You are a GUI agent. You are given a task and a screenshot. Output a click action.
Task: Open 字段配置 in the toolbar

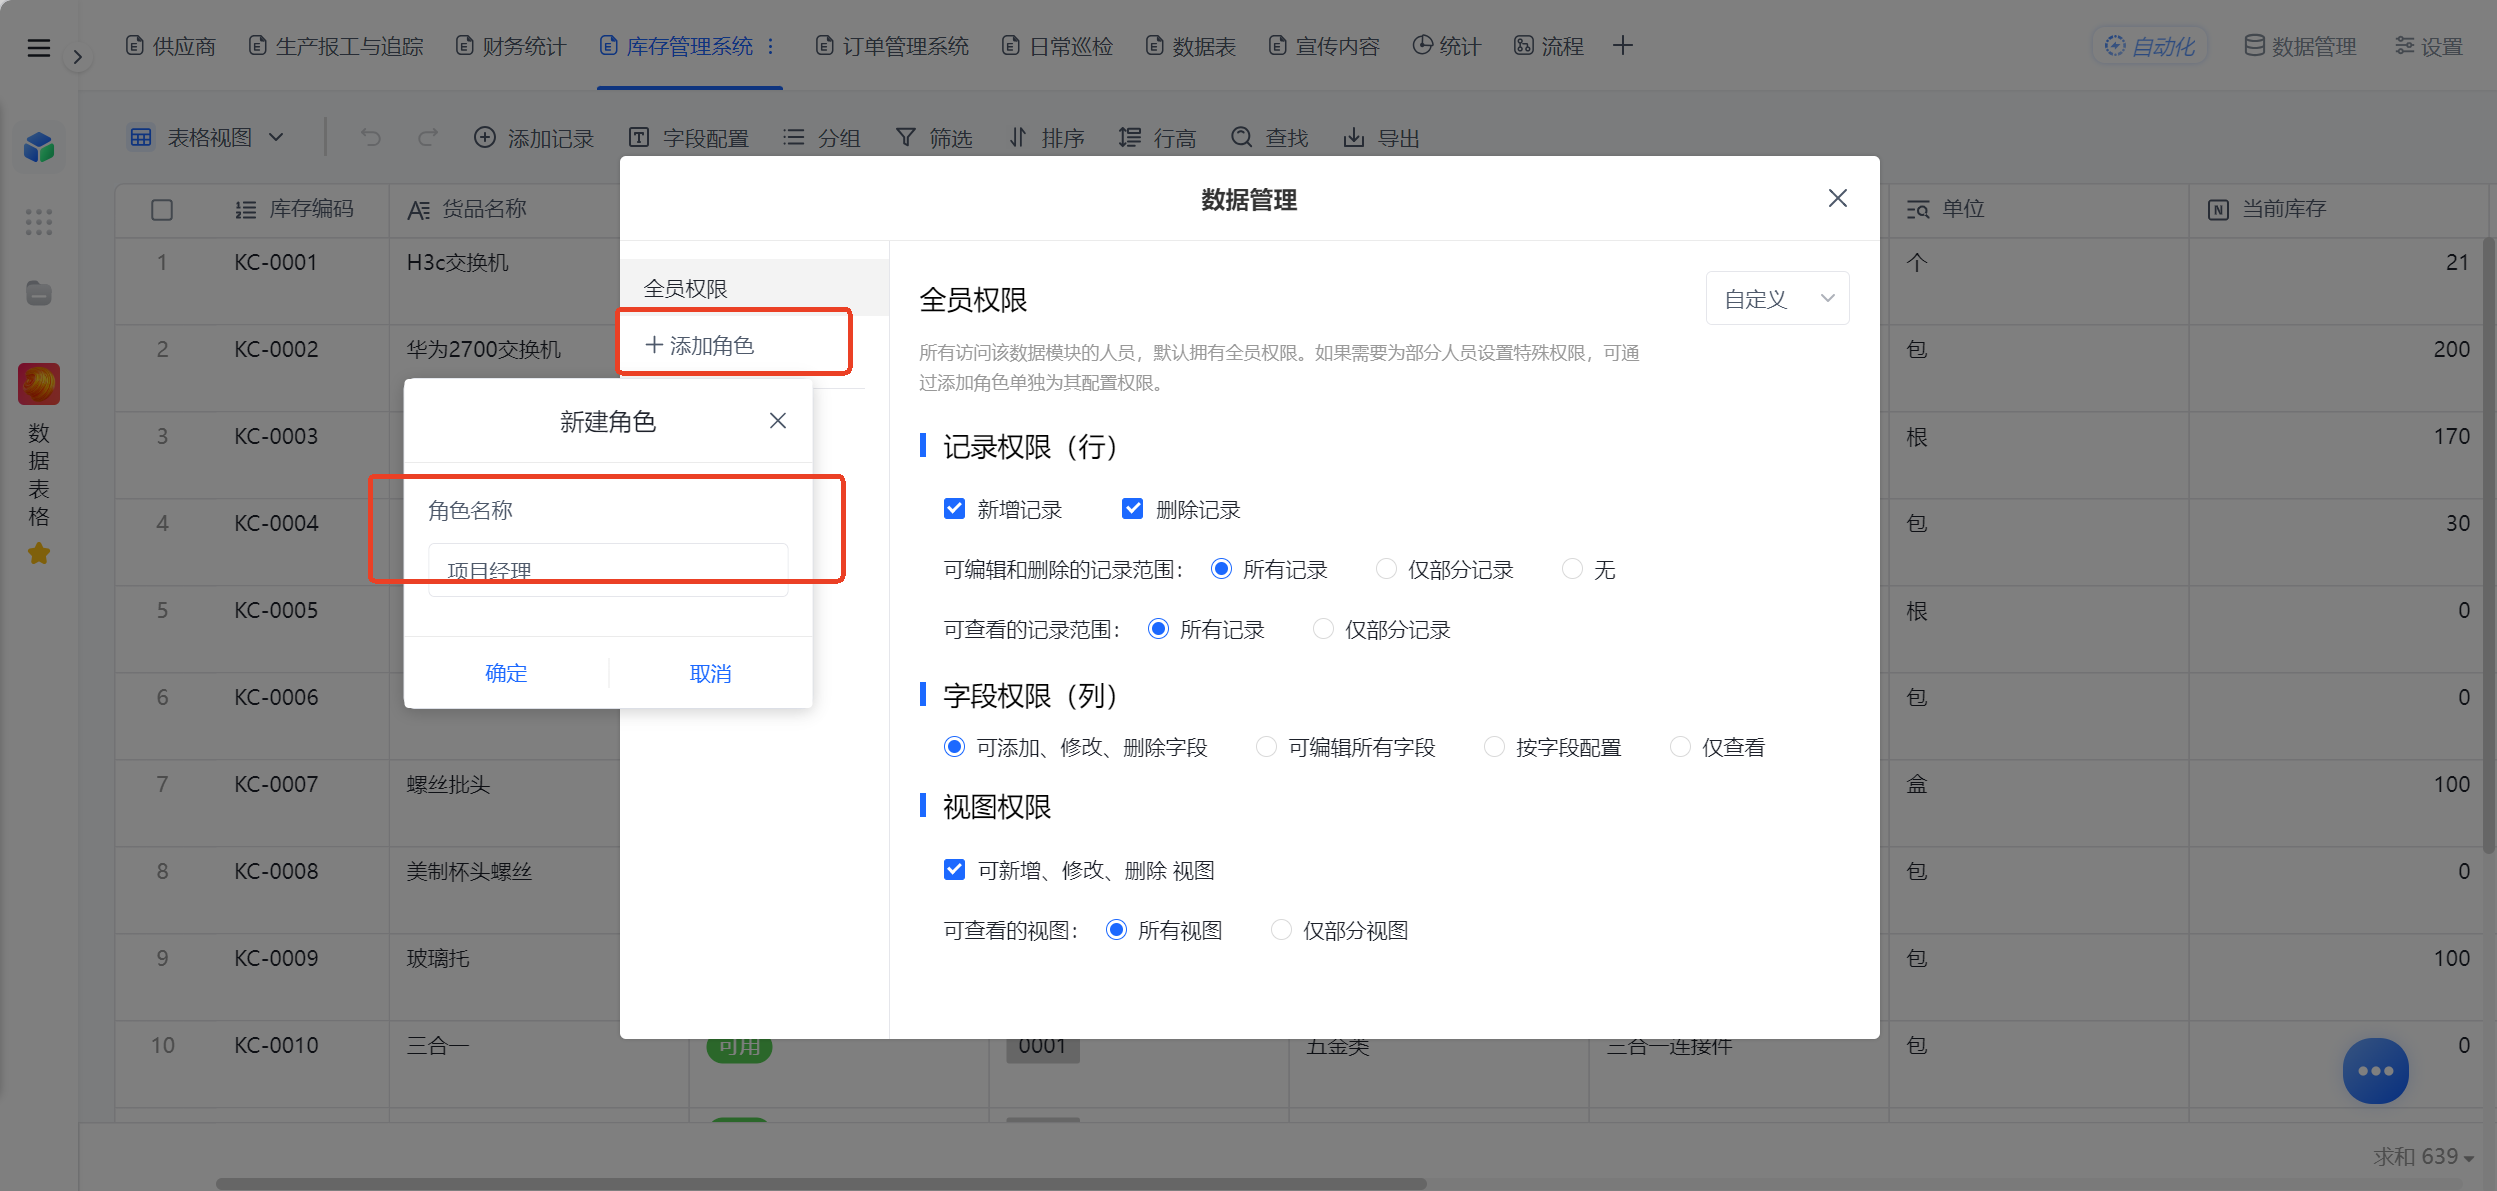point(689,137)
